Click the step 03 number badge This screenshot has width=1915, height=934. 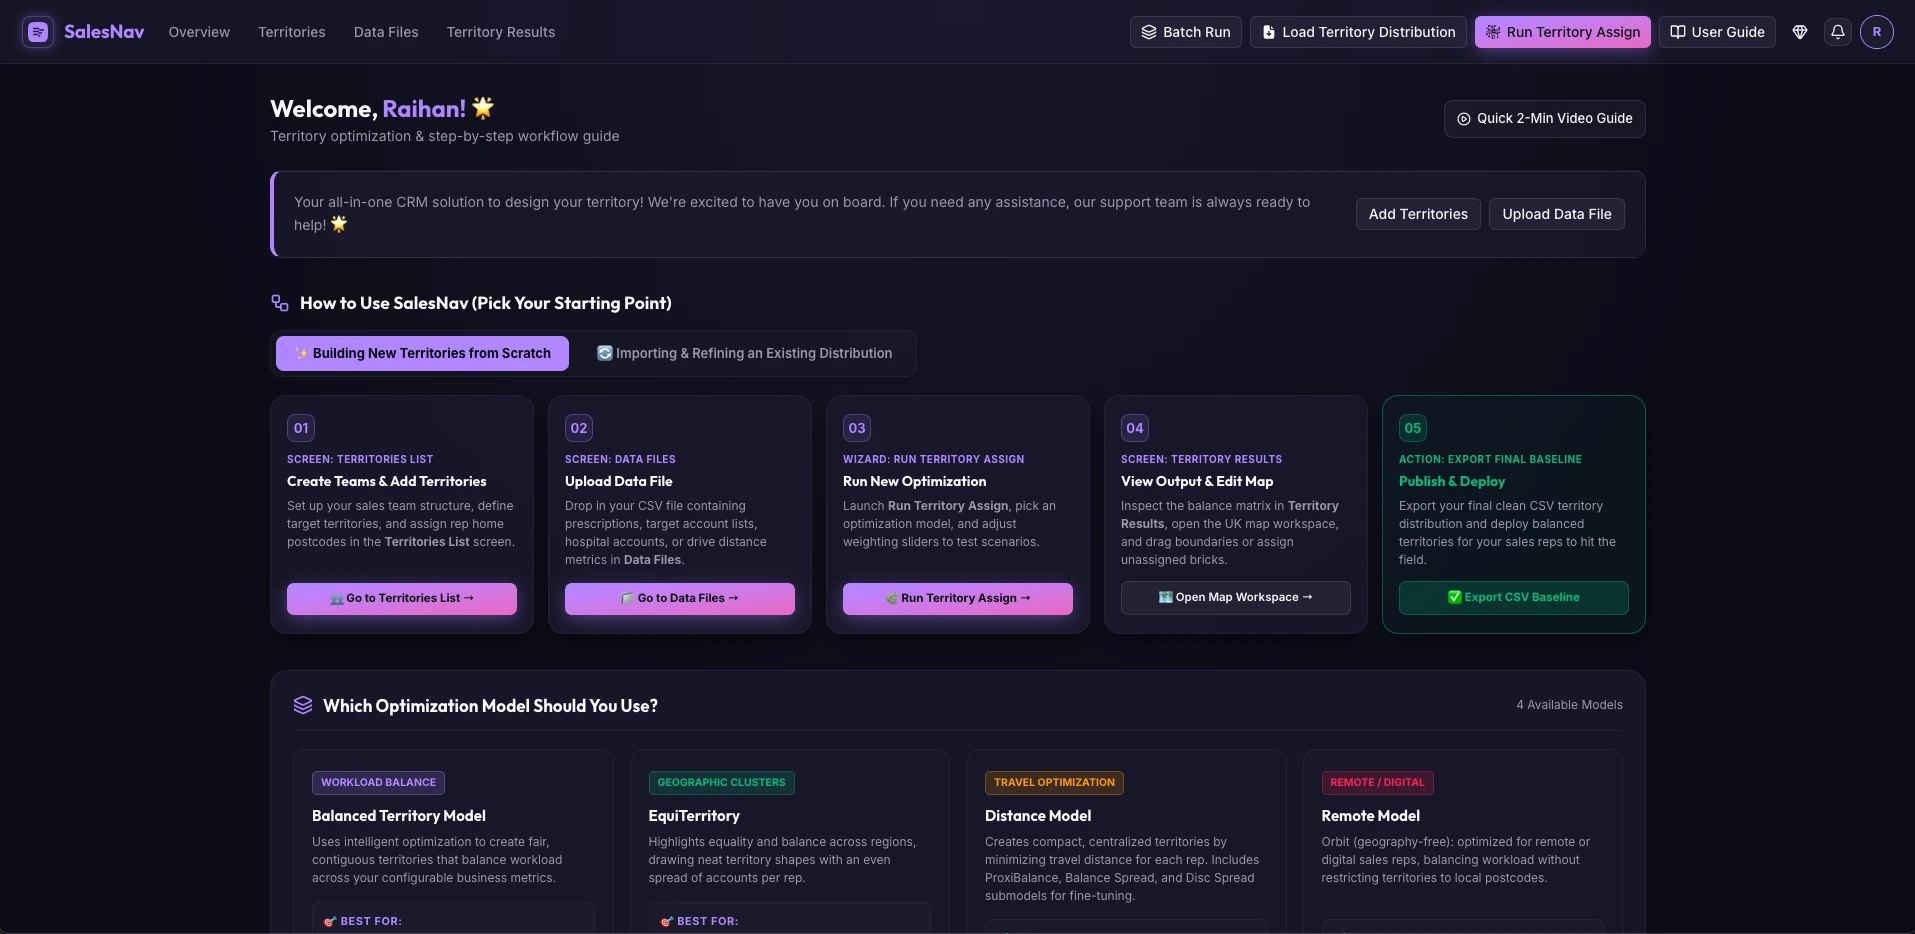857,428
